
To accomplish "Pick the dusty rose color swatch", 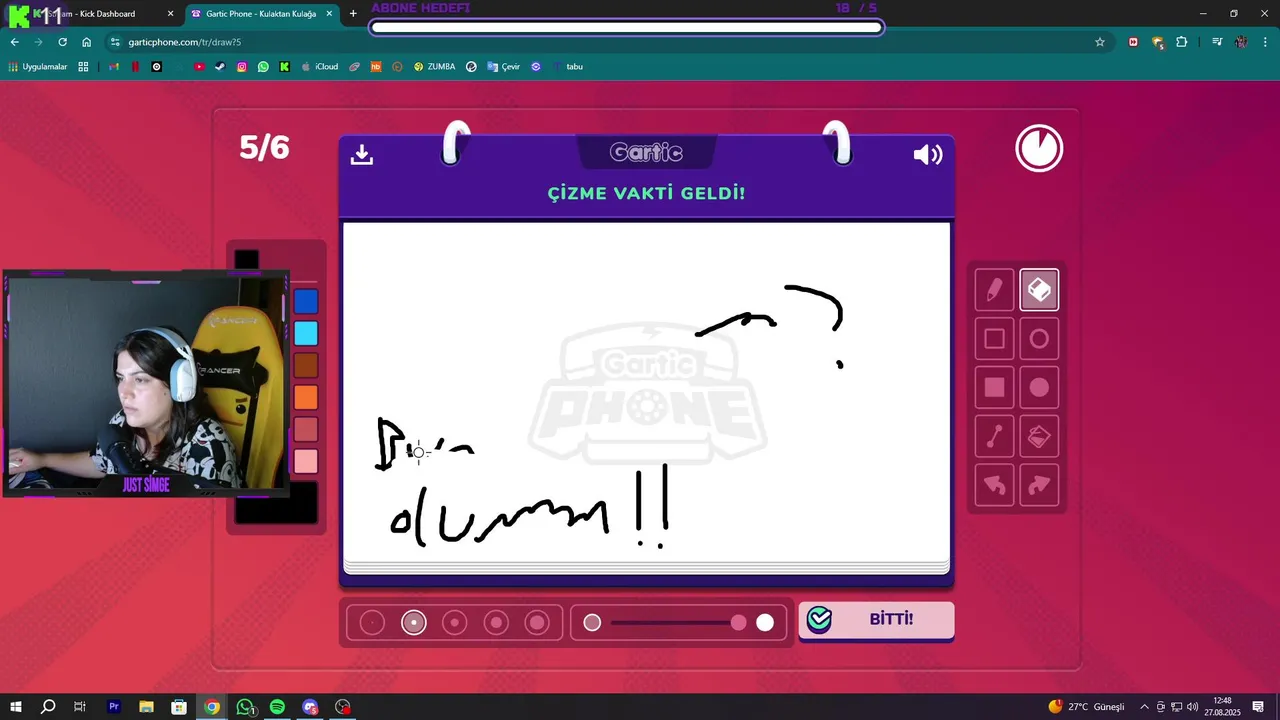I will click(306, 429).
